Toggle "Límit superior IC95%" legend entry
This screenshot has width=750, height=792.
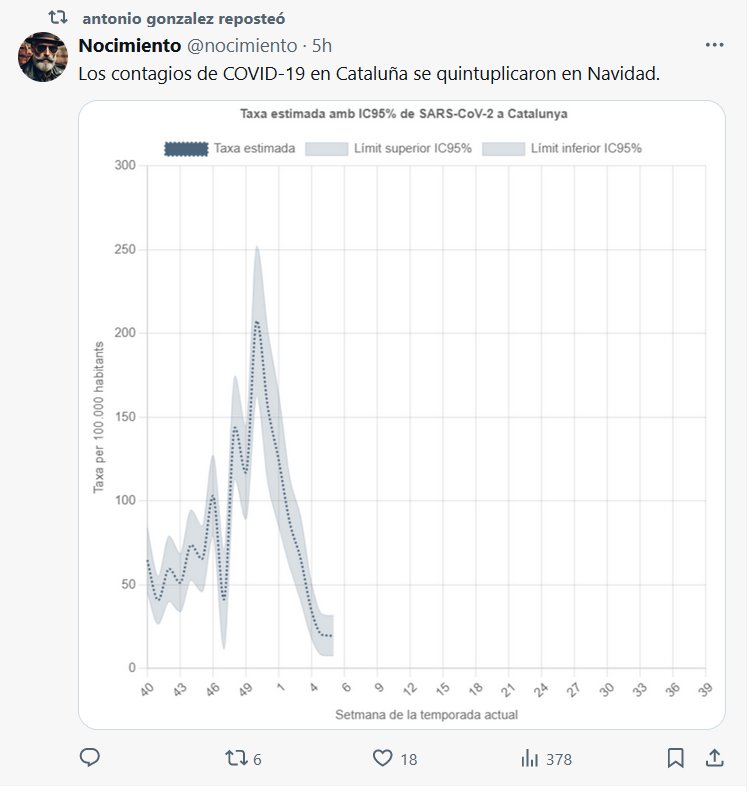410,148
